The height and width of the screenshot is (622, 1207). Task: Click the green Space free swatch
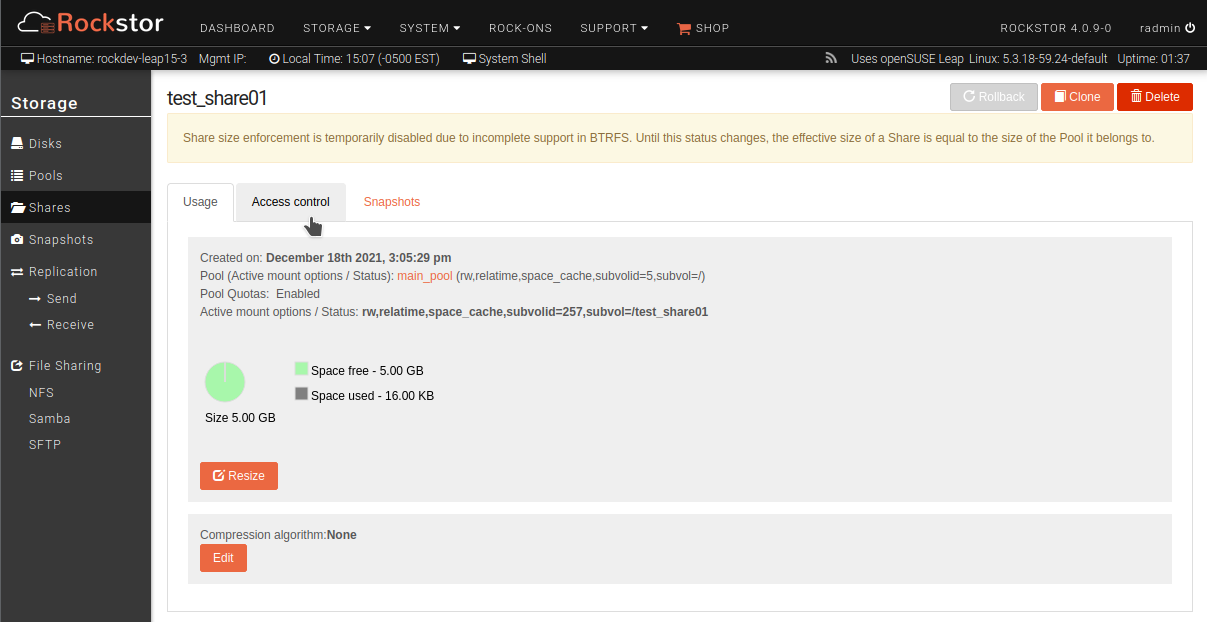coord(301,369)
